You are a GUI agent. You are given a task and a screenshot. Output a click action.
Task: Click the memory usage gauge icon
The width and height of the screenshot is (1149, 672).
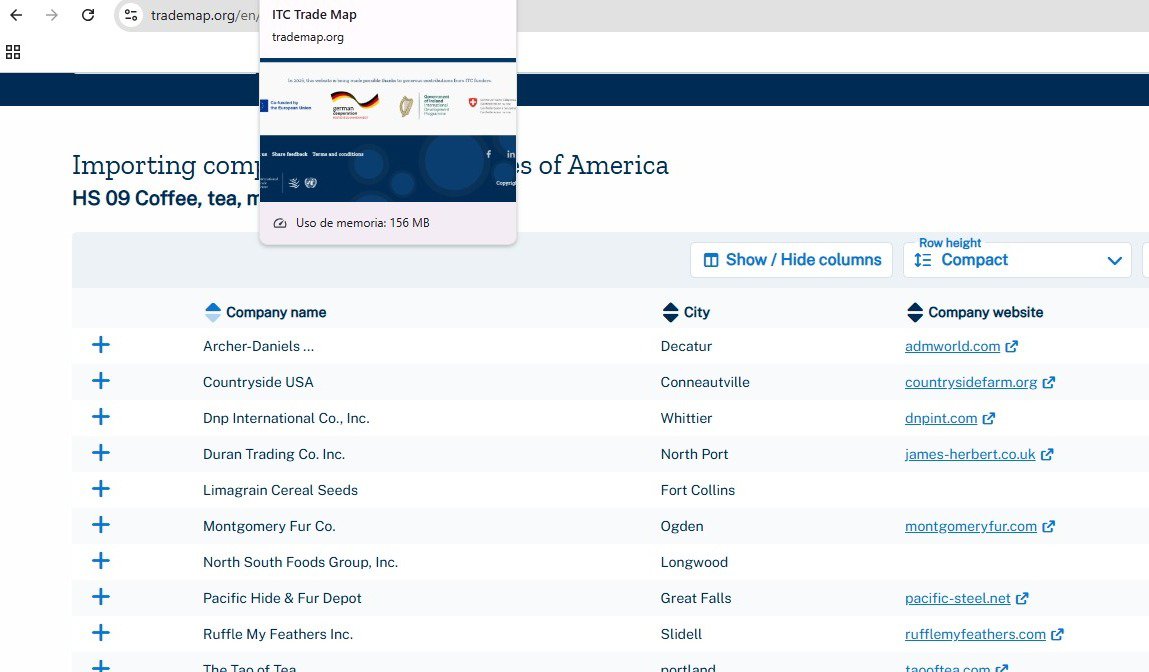(x=280, y=223)
